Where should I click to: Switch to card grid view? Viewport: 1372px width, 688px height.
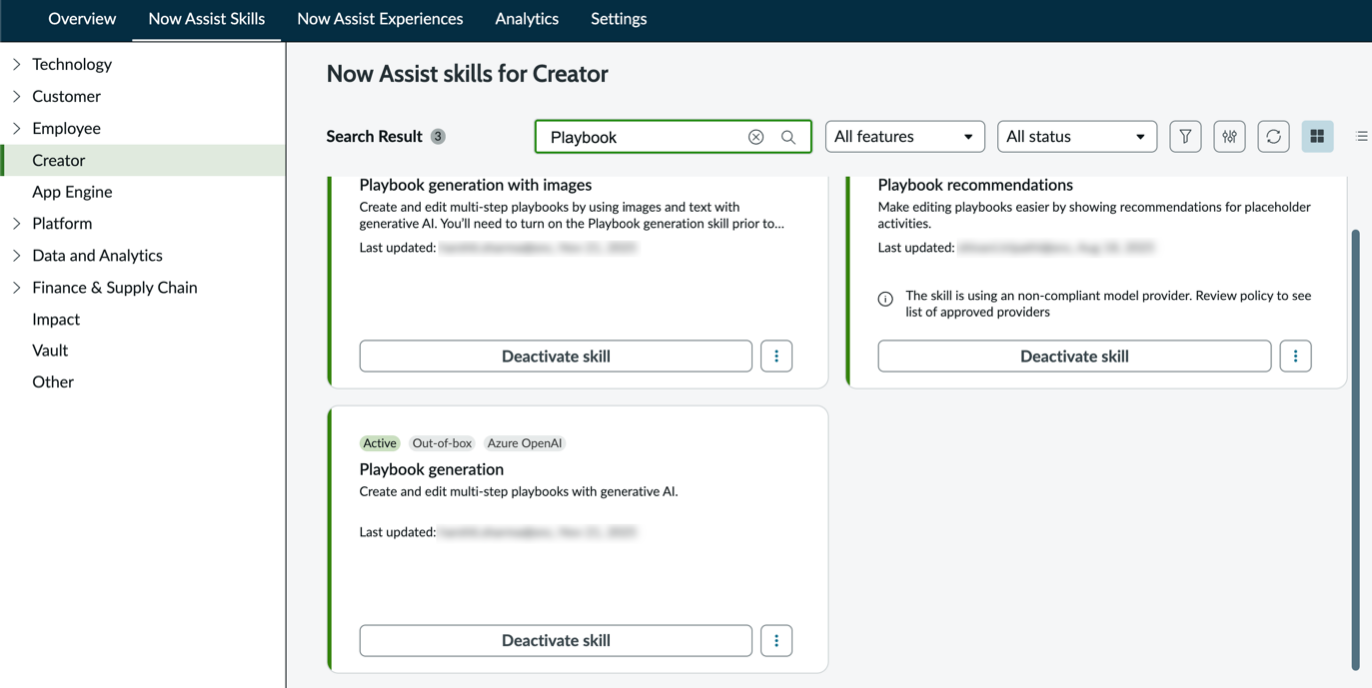[1317, 137]
